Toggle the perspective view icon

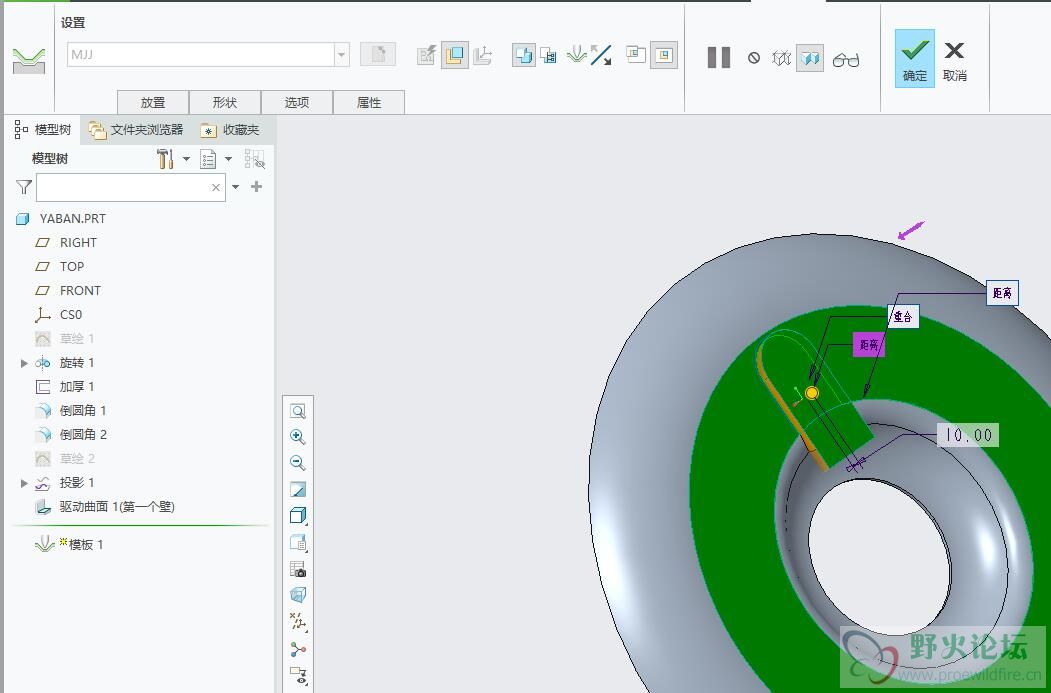click(298, 595)
